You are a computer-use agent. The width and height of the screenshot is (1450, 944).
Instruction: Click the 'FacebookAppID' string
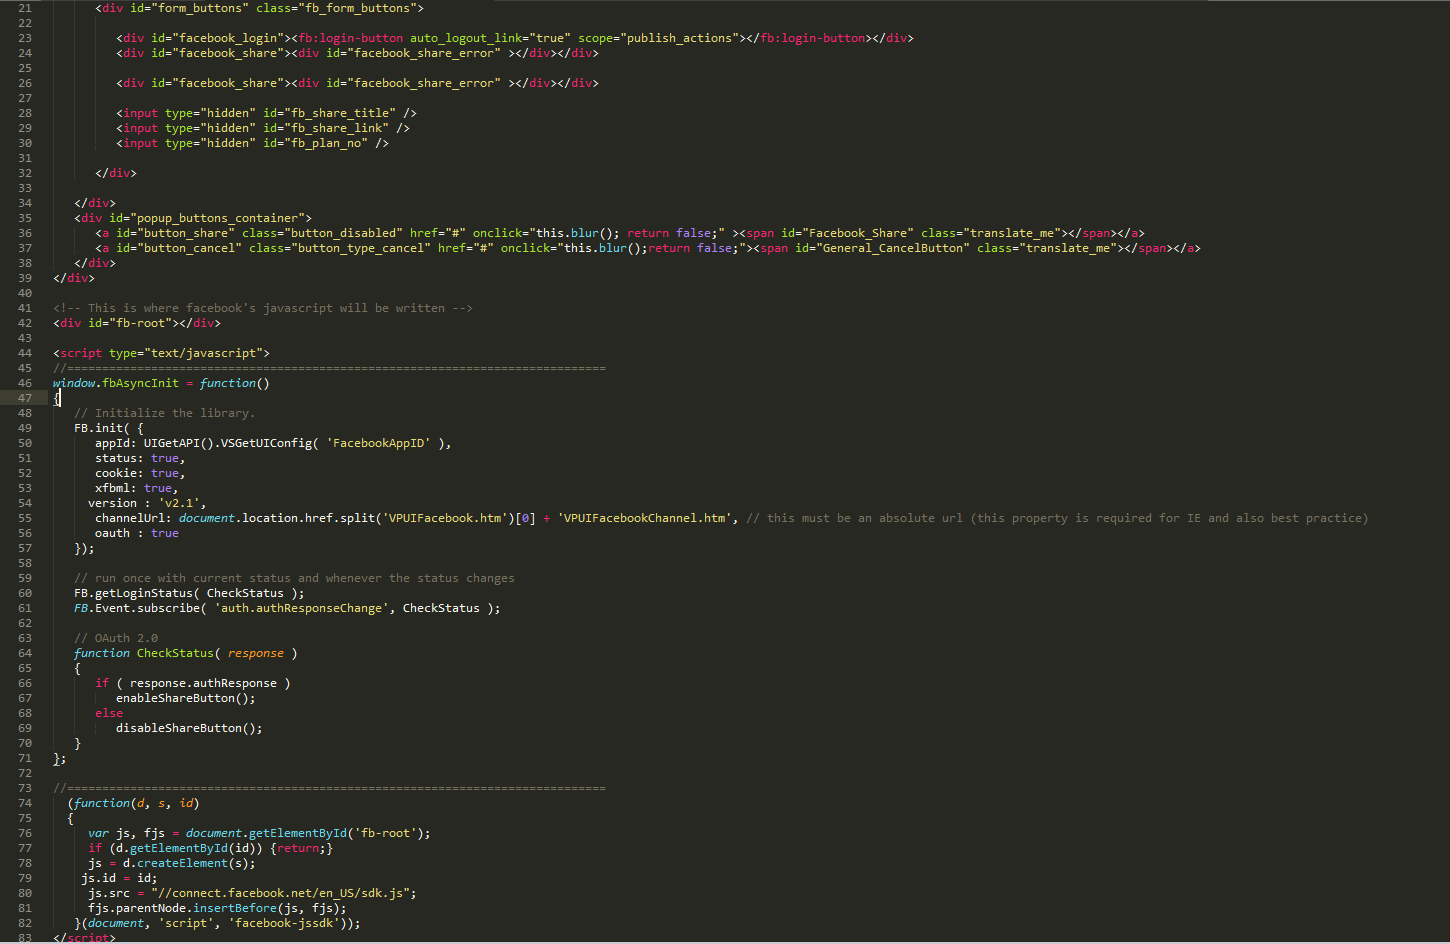point(379,443)
